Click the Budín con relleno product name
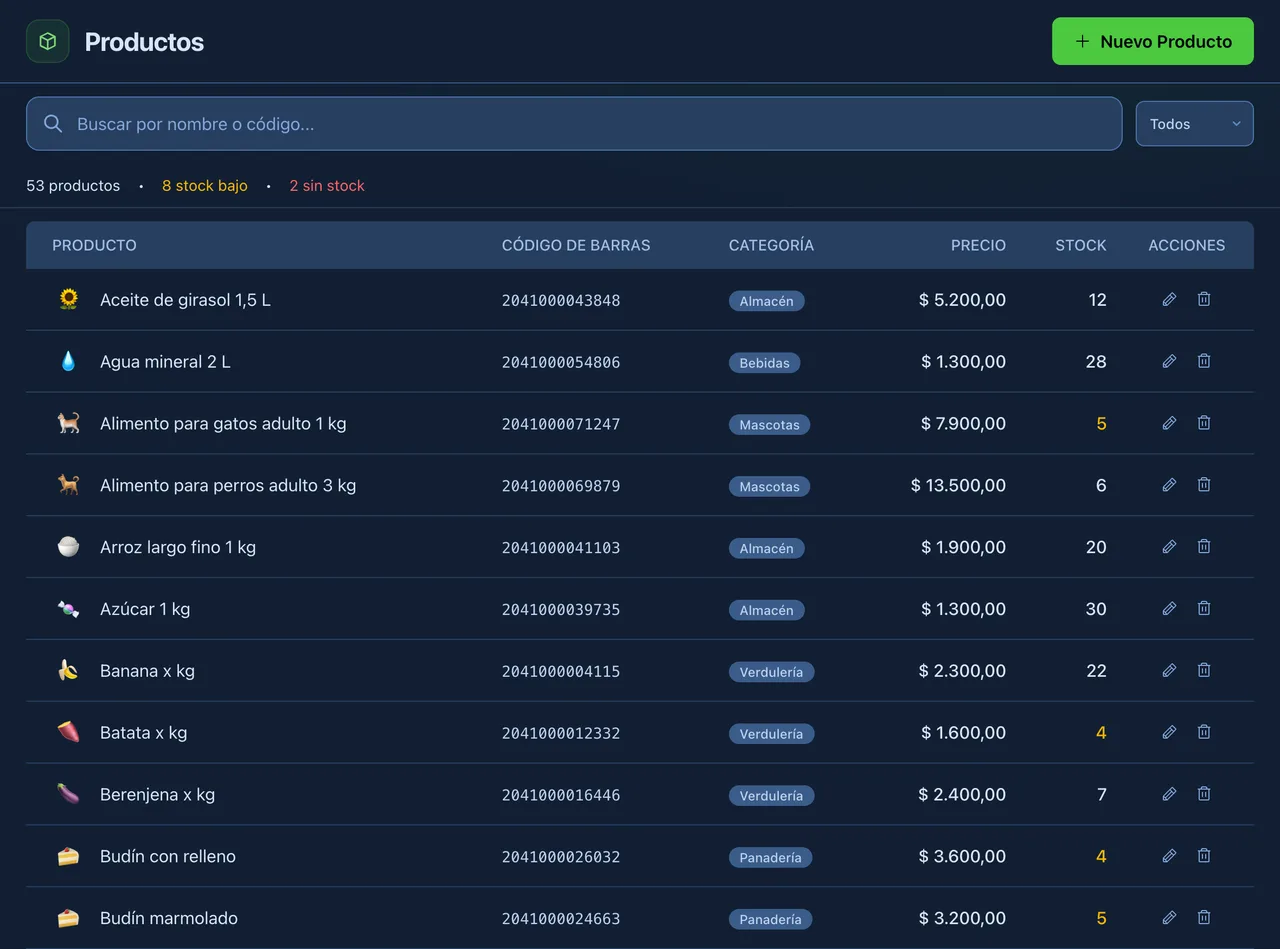 tap(168, 856)
